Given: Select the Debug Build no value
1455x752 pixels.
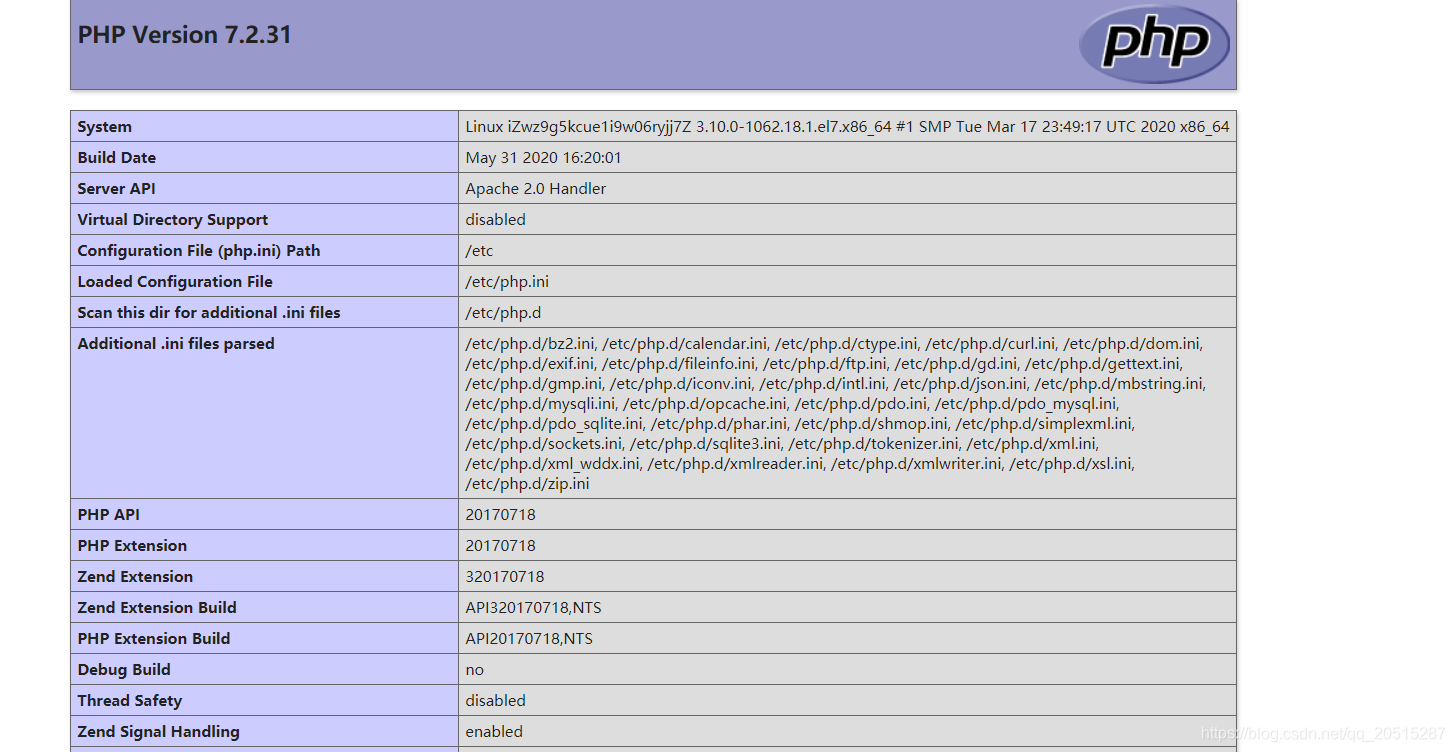Looking at the screenshot, I should pyautogui.click(x=475, y=670).
